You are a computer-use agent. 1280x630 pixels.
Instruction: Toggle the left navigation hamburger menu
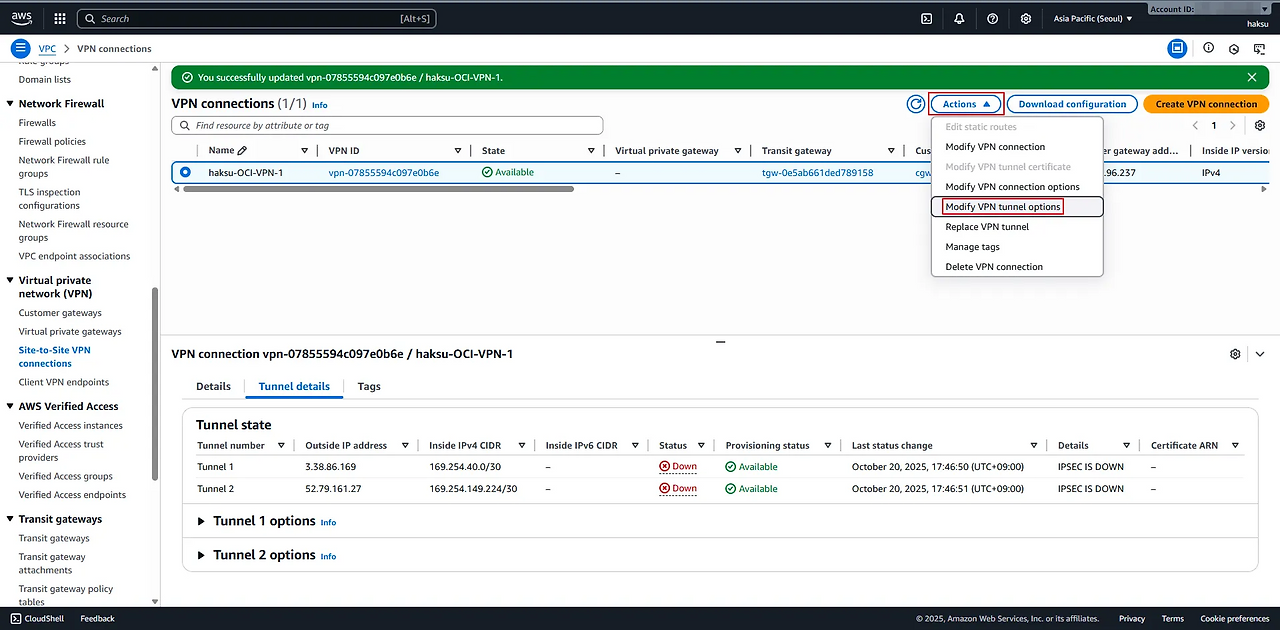coord(20,48)
